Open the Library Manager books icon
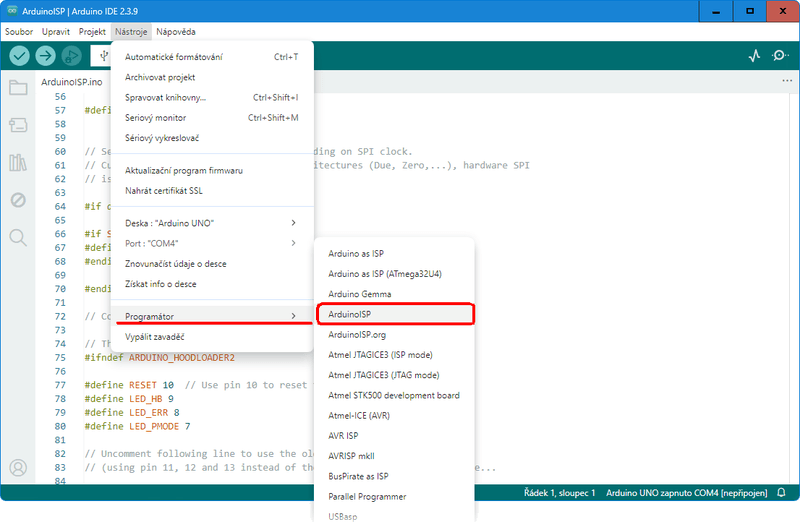800x522 pixels. click(x=18, y=163)
